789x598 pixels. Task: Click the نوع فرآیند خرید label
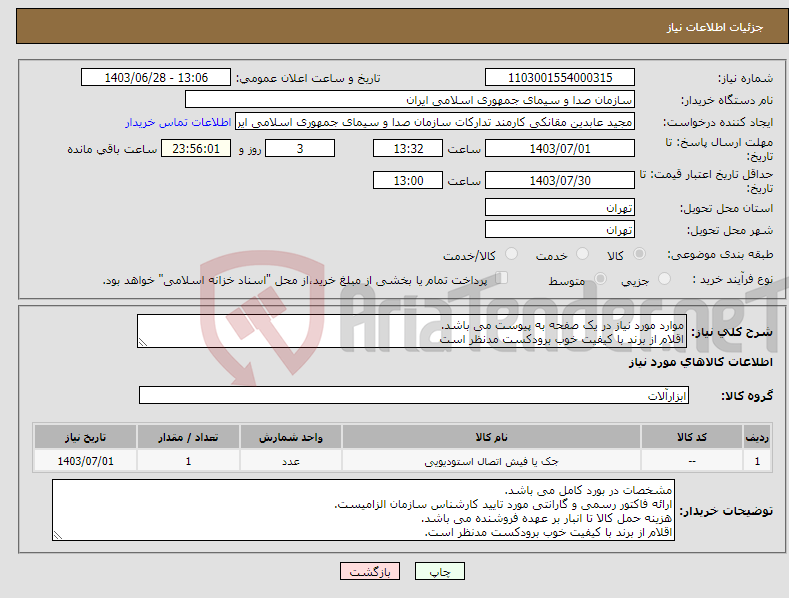[x=733, y=279]
